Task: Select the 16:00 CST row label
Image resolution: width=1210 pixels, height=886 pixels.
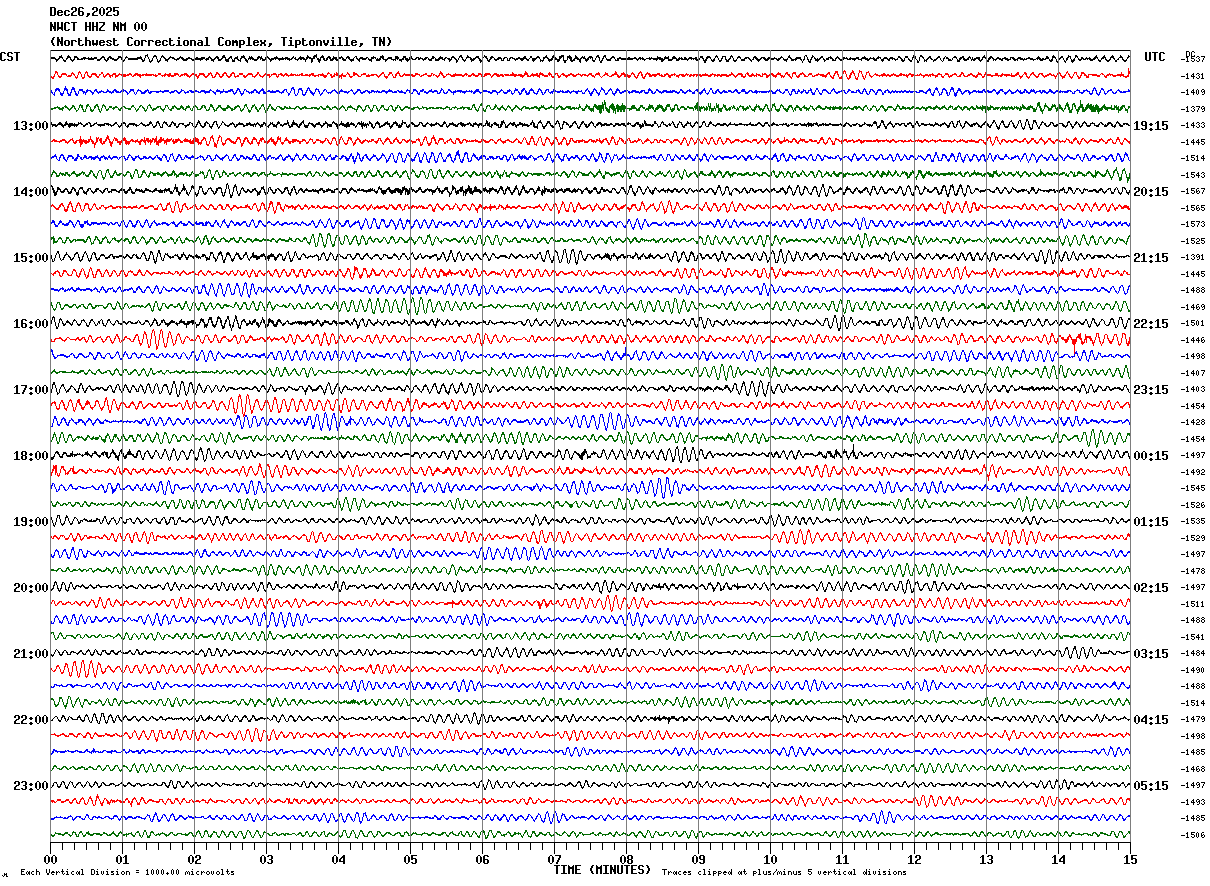Action: tap(30, 323)
